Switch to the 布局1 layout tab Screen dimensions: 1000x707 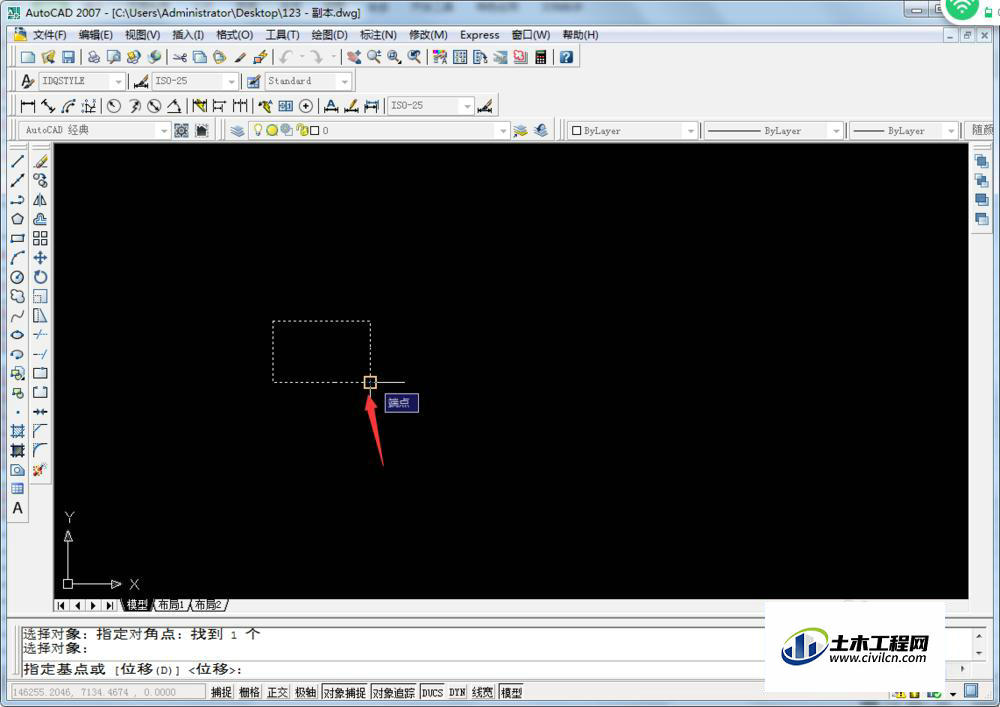click(170, 605)
